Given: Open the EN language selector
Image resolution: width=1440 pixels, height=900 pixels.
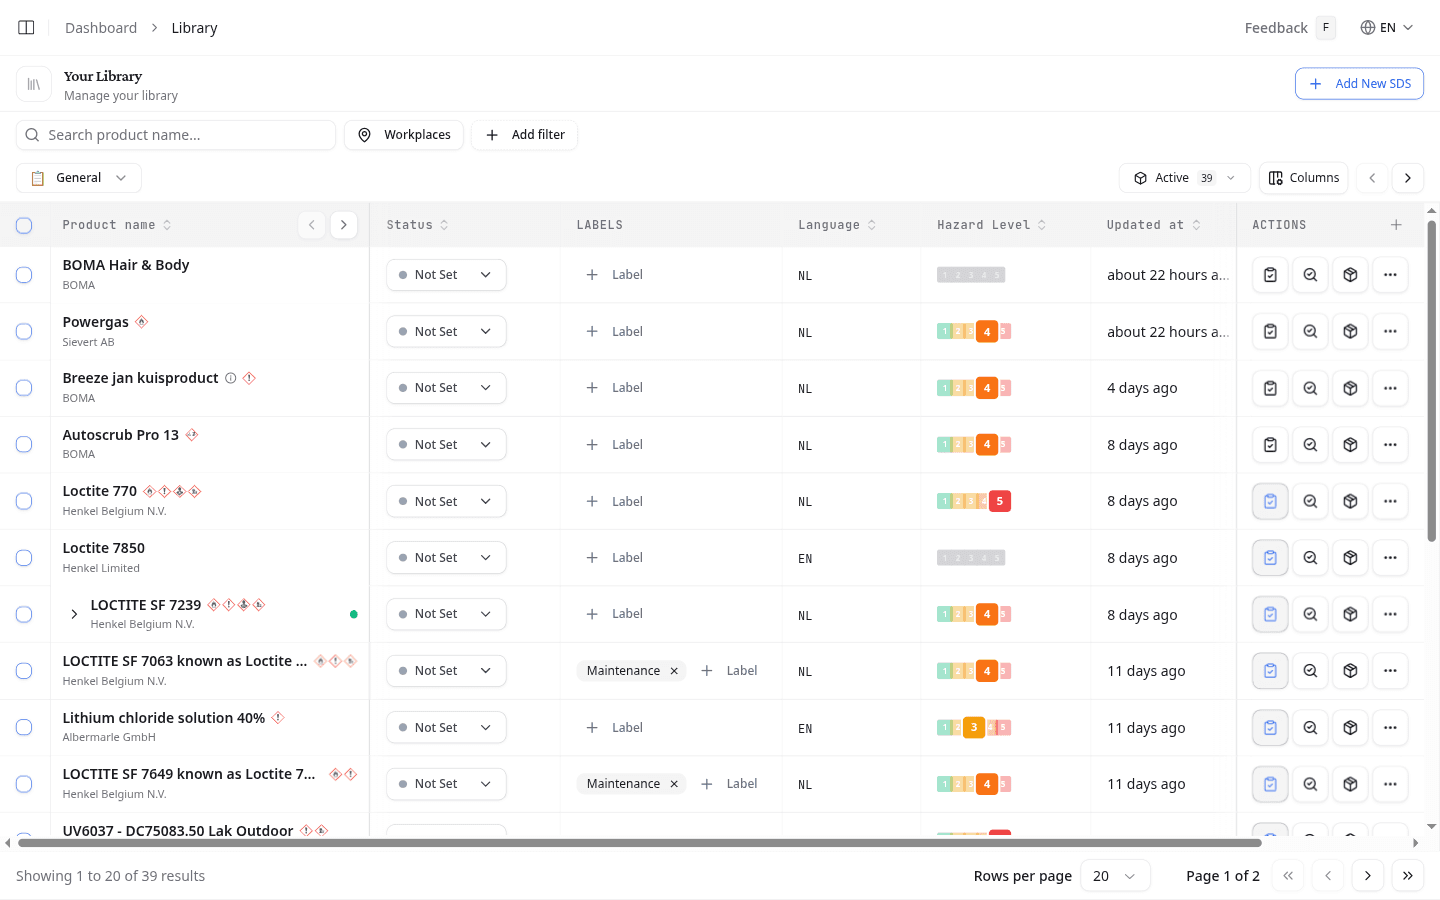Looking at the screenshot, I should click(1387, 28).
